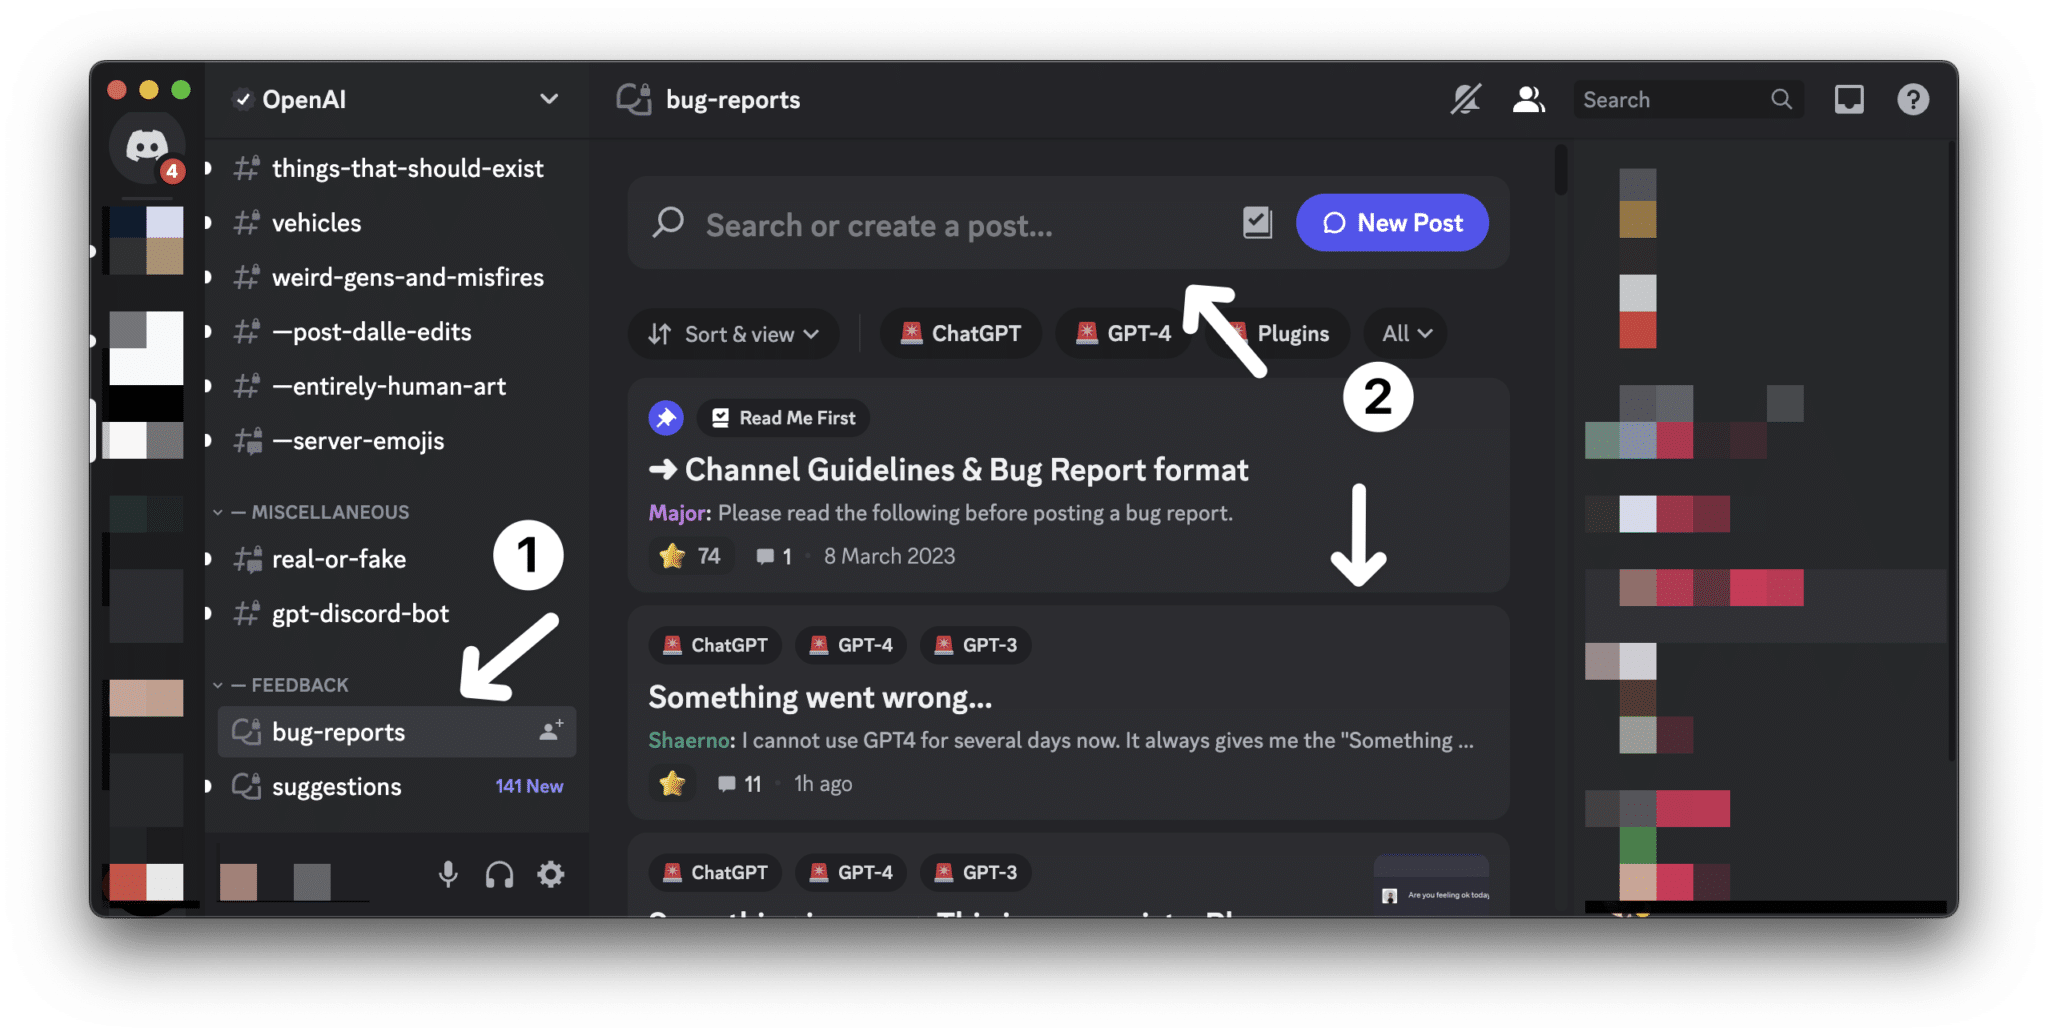Expand threads of things-that-should-exist channel

[x=208, y=168]
